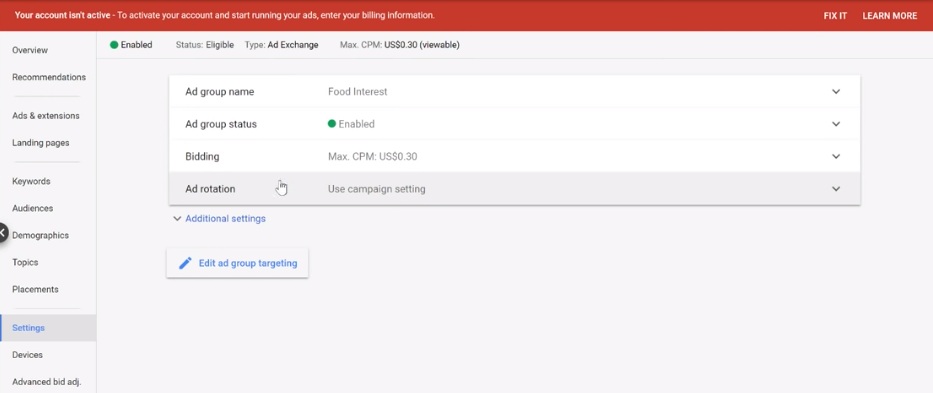This screenshot has width=933, height=393.
Task: Click Type: Ad Exchange in the header
Action: click(281, 45)
